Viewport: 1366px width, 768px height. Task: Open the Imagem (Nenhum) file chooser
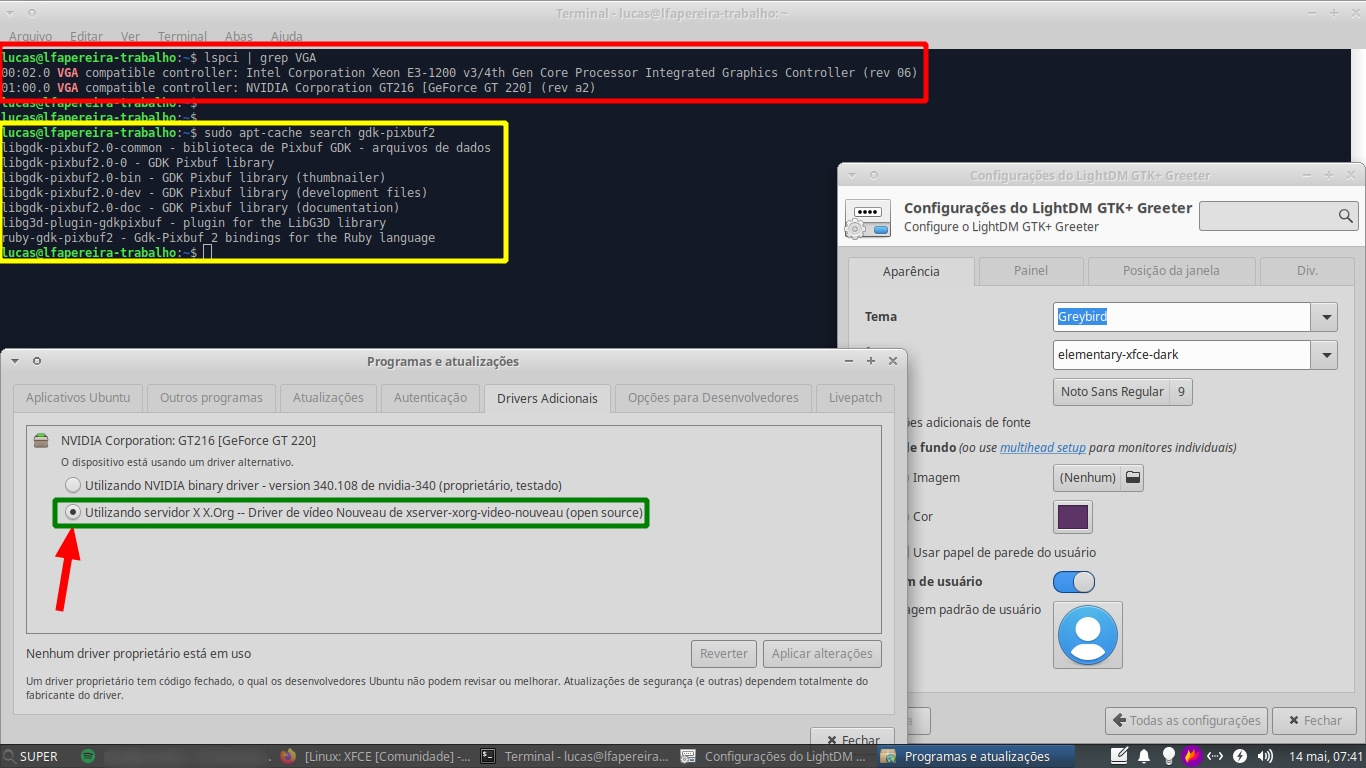1098,477
